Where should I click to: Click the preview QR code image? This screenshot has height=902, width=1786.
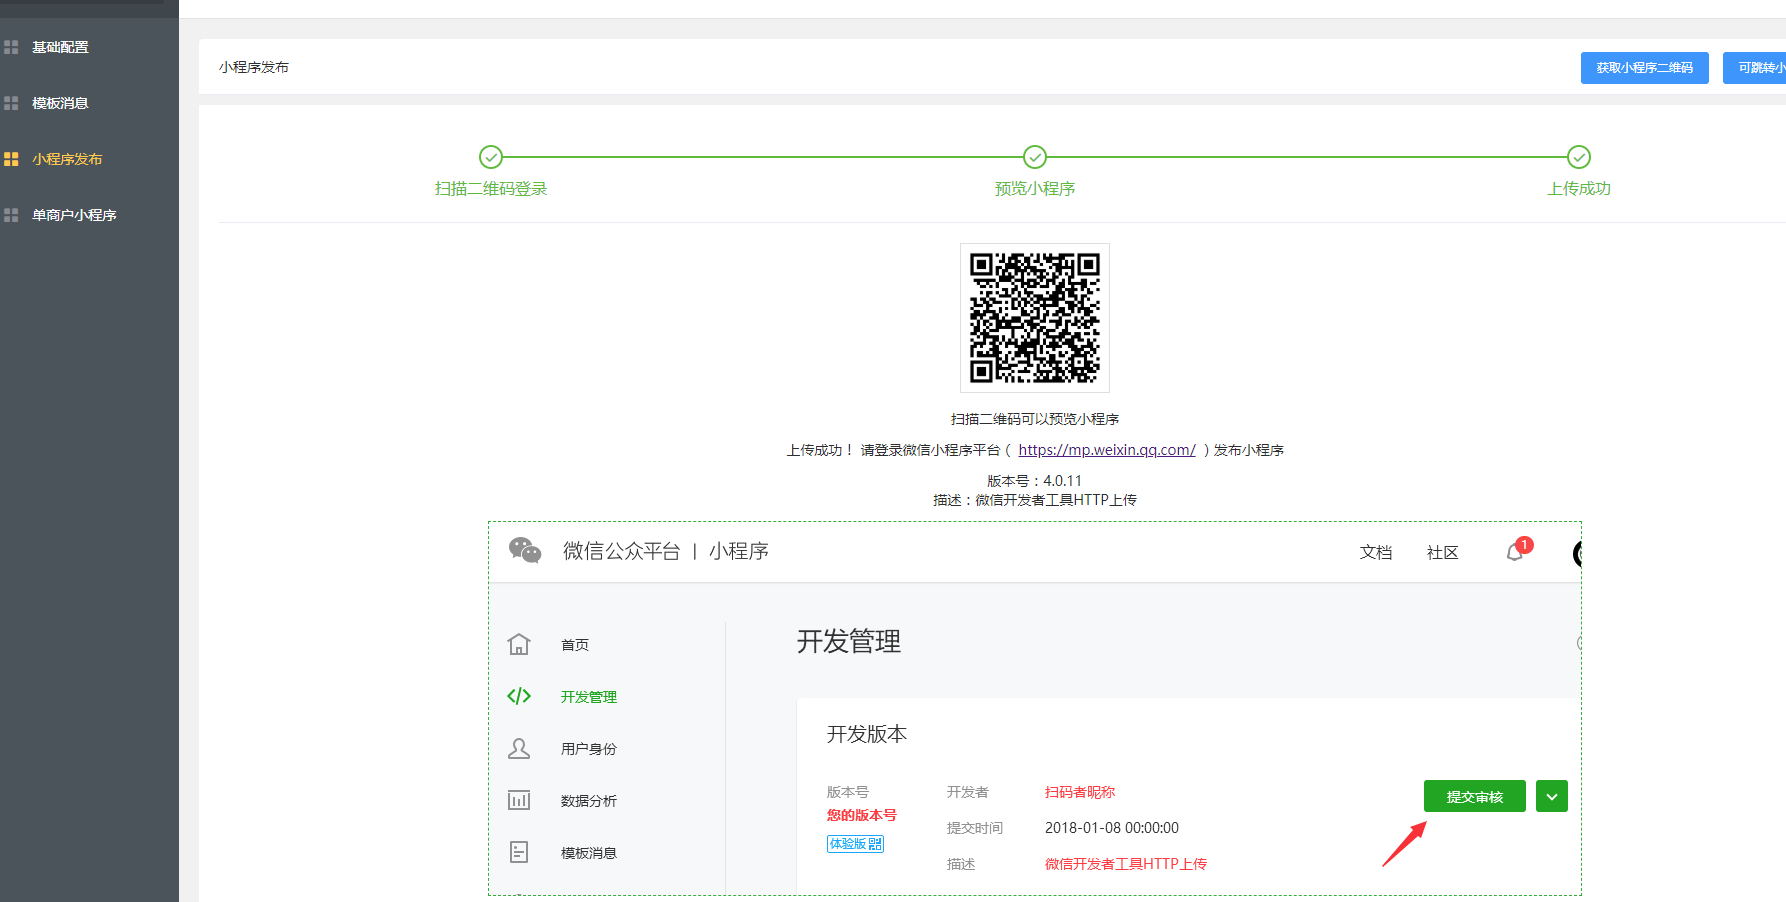click(1035, 318)
